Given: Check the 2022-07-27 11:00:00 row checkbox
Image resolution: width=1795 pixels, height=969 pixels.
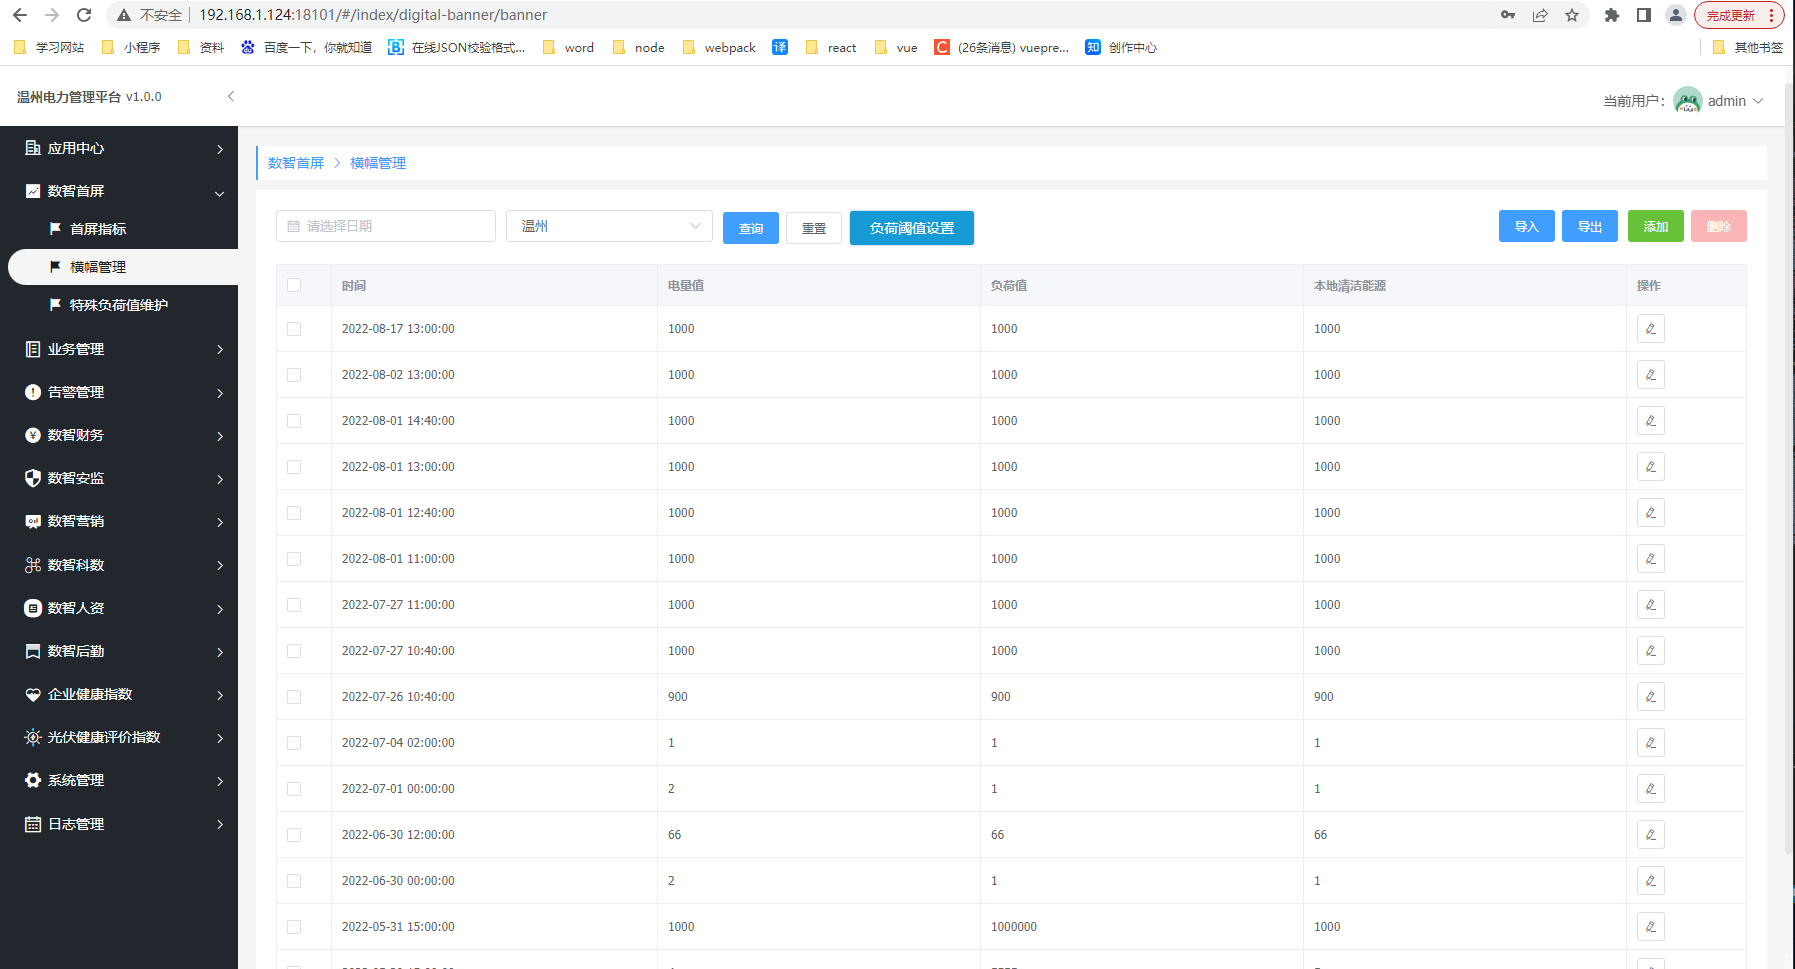Looking at the screenshot, I should point(294,605).
